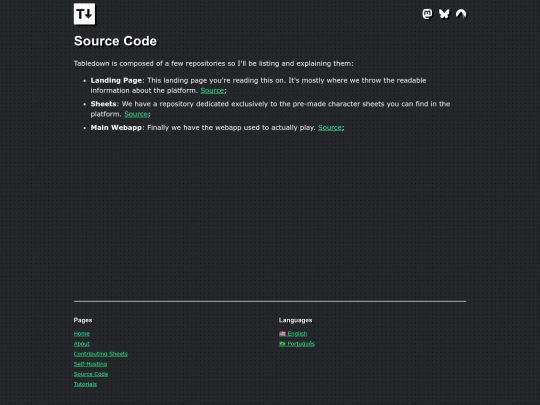Open the Contributing Sheets footer link
The width and height of the screenshot is (540, 405).
click(x=101, y=354)
